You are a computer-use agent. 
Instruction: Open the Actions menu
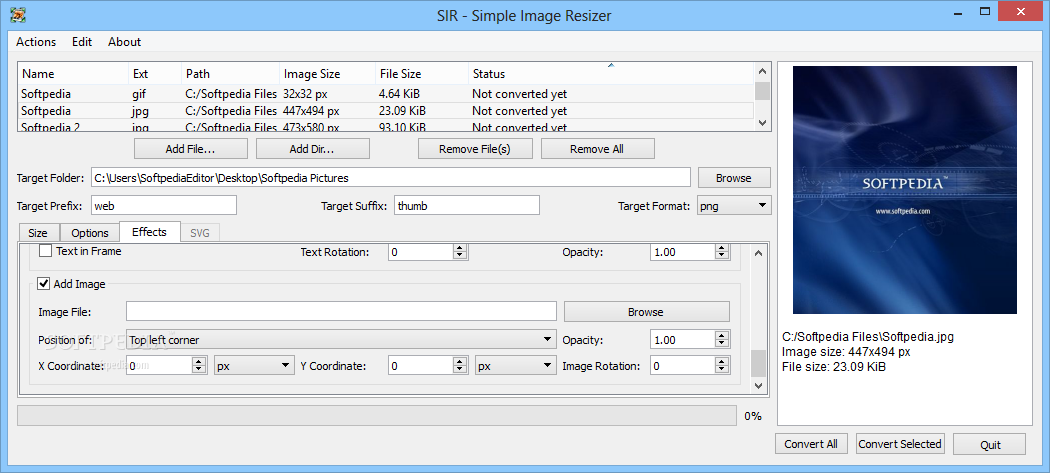36,42
